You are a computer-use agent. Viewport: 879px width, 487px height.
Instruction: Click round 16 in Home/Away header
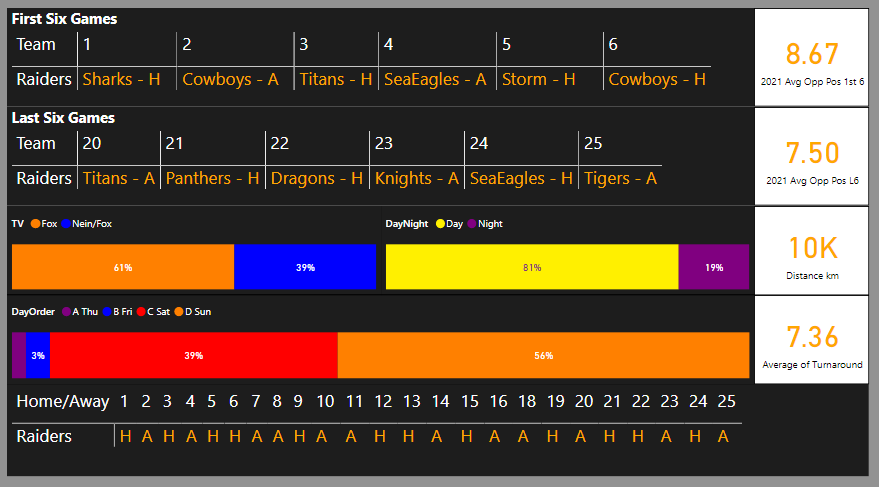point(498,401)
